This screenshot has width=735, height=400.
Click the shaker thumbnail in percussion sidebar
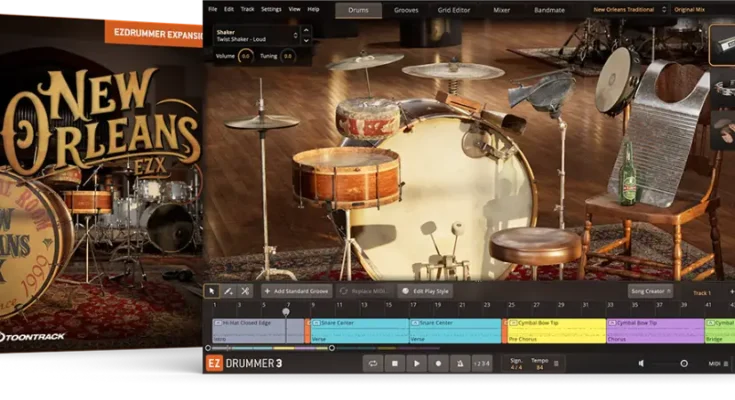723,45
